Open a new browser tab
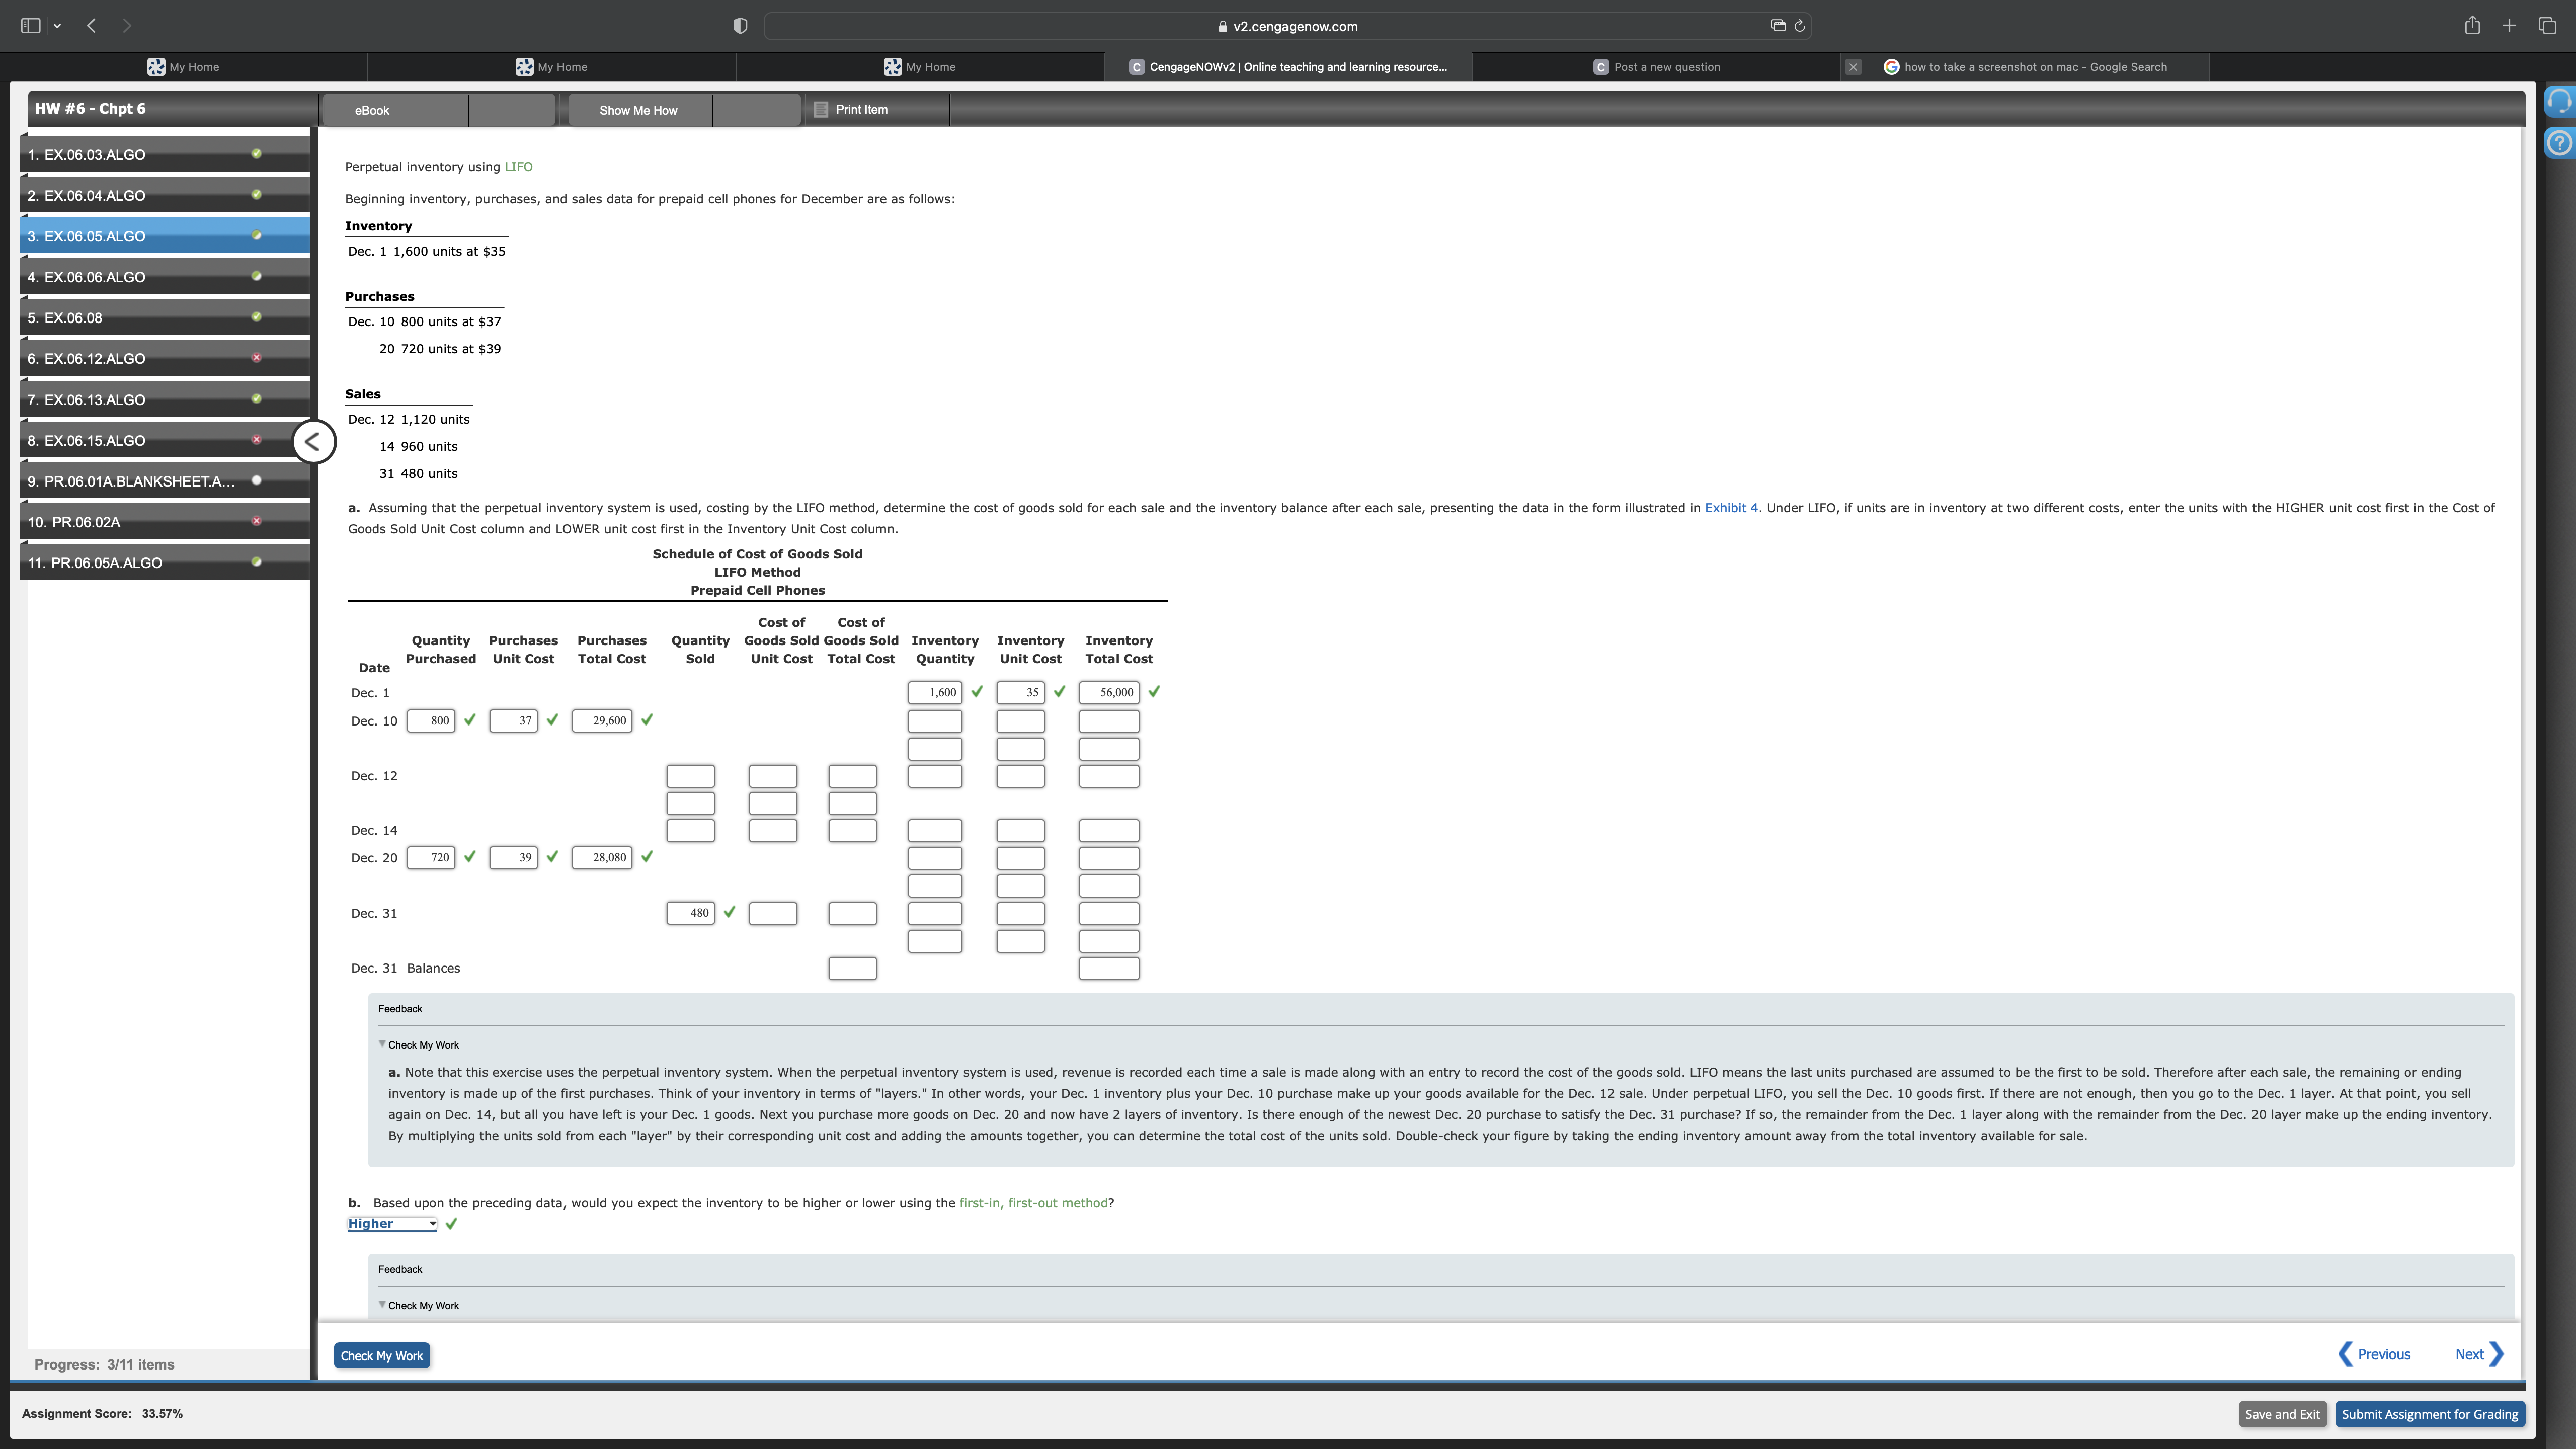The width and height of the screenshot is (2576, 1449). coord(2509,25)
